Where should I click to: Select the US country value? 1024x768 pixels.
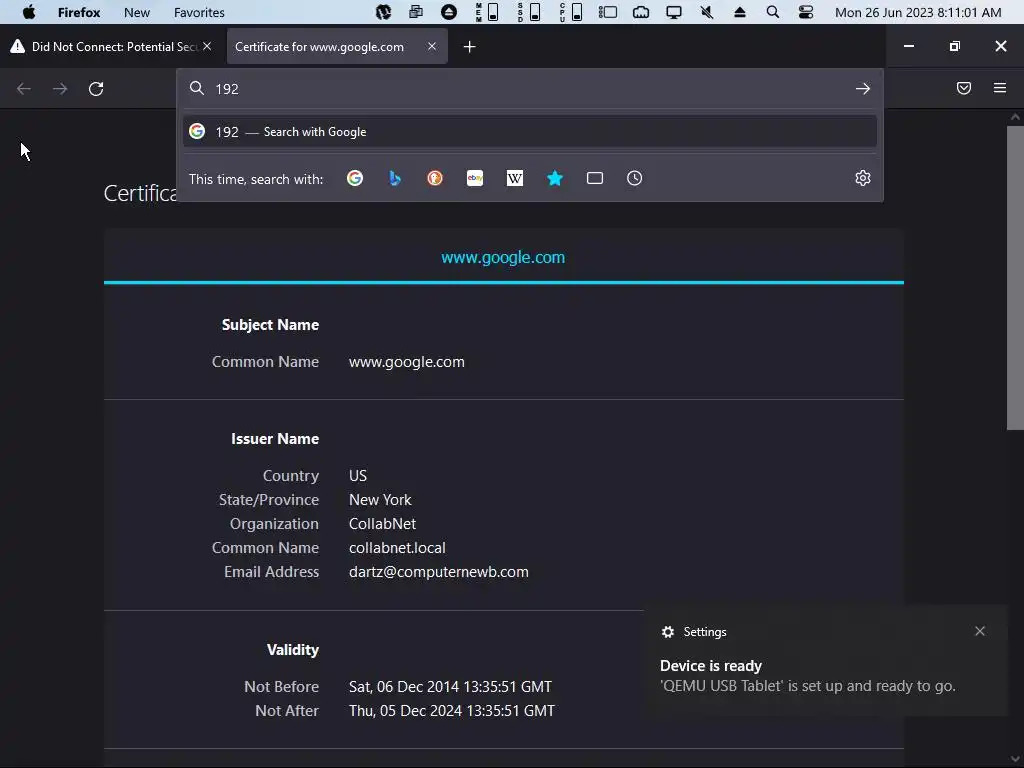click(358, 475)
